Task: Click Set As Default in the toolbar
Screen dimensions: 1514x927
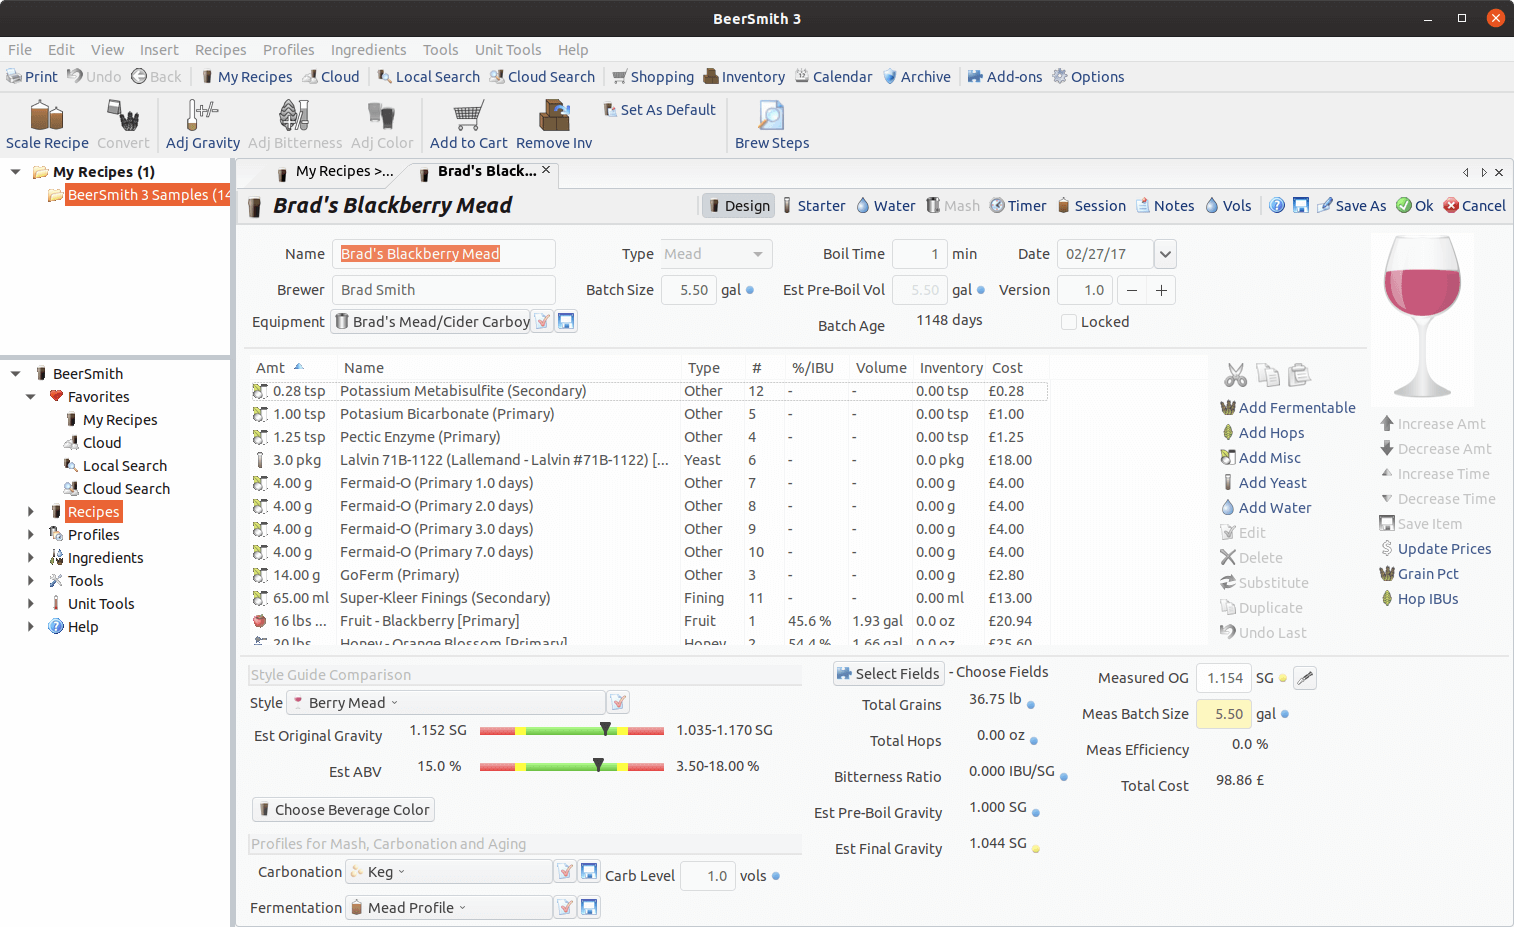Action: tap(659, 110)
